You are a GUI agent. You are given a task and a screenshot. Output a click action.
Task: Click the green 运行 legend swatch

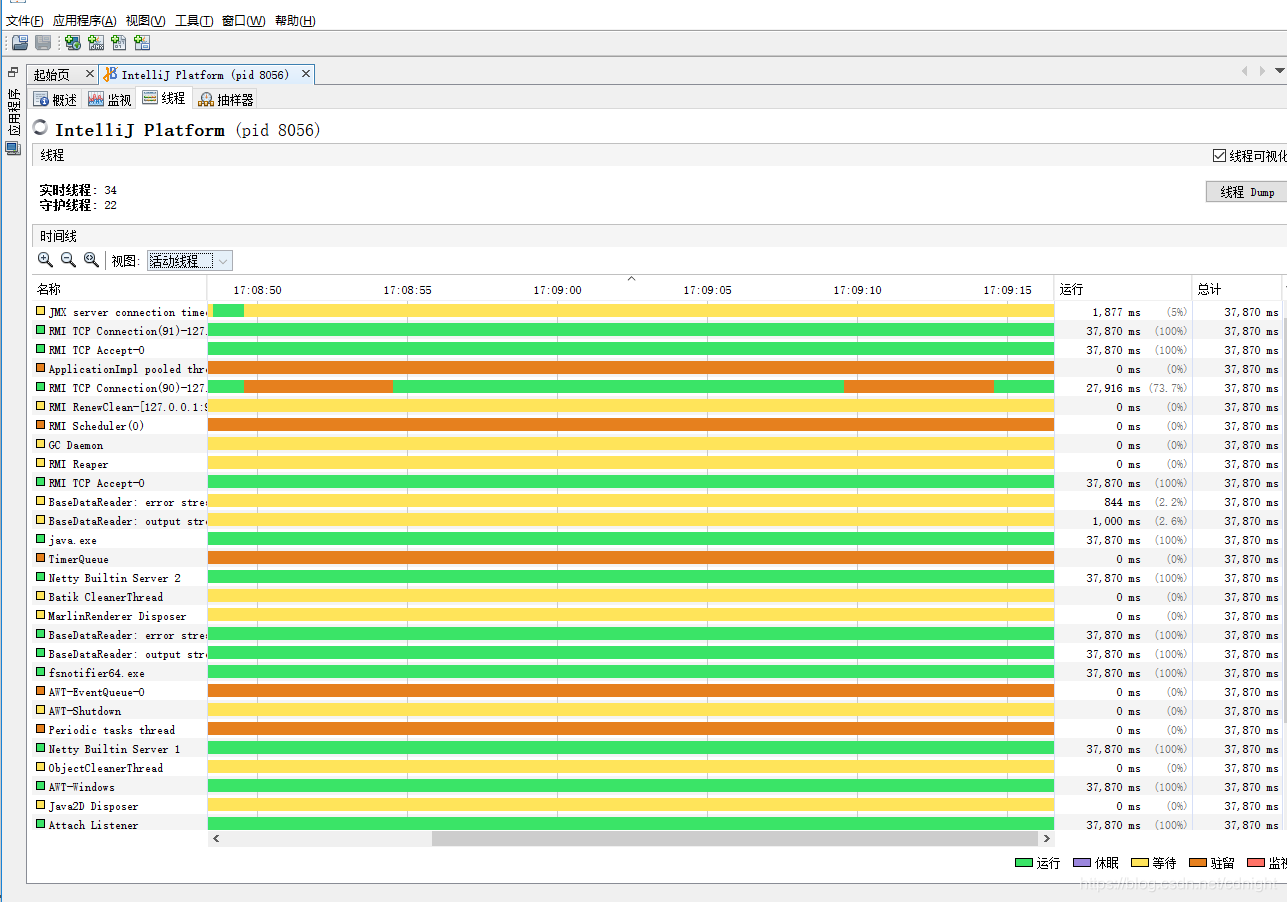coord(1023,863)
